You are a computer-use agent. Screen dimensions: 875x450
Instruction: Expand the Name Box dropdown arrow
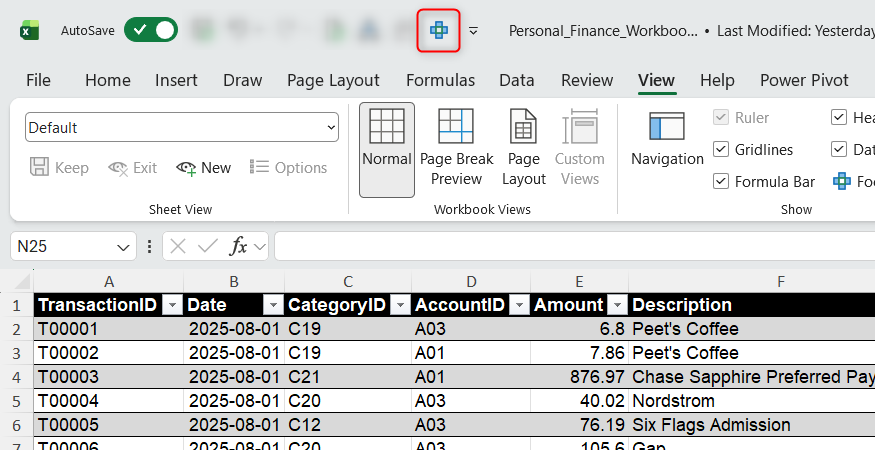pos(123,247)
